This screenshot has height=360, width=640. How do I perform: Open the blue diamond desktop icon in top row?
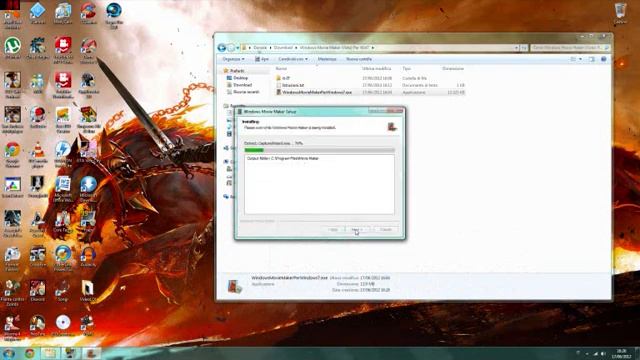point(38,12)
